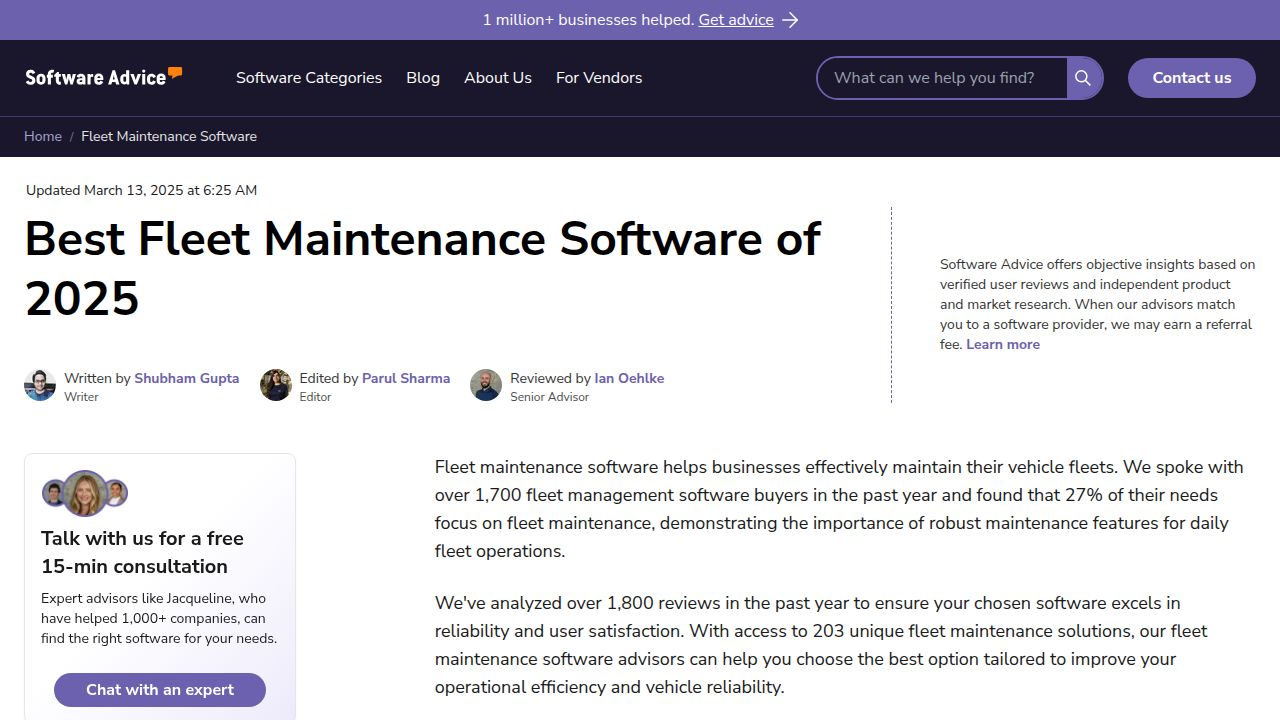Click 'Talk with us for a free 15-min consultation'
Image resolution: width=1280 pixels, height=720 pixels.
tap(142, 552)
